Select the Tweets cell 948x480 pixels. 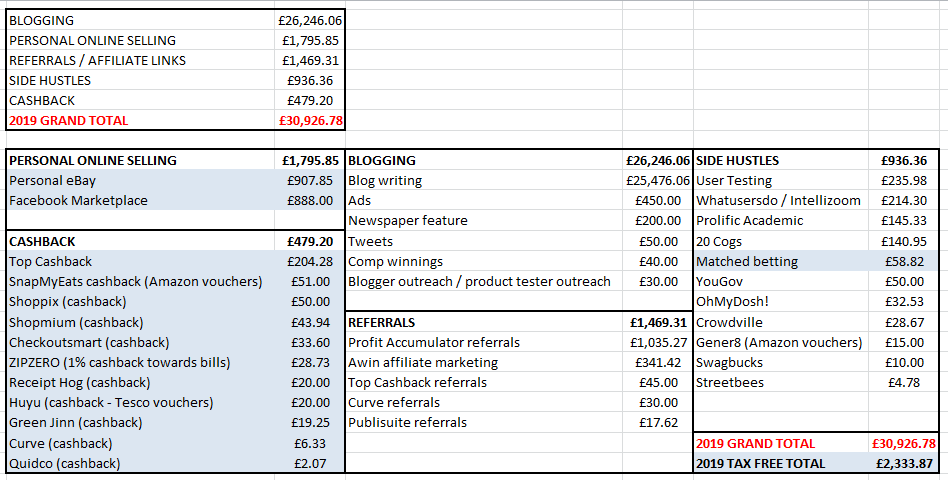484,241
